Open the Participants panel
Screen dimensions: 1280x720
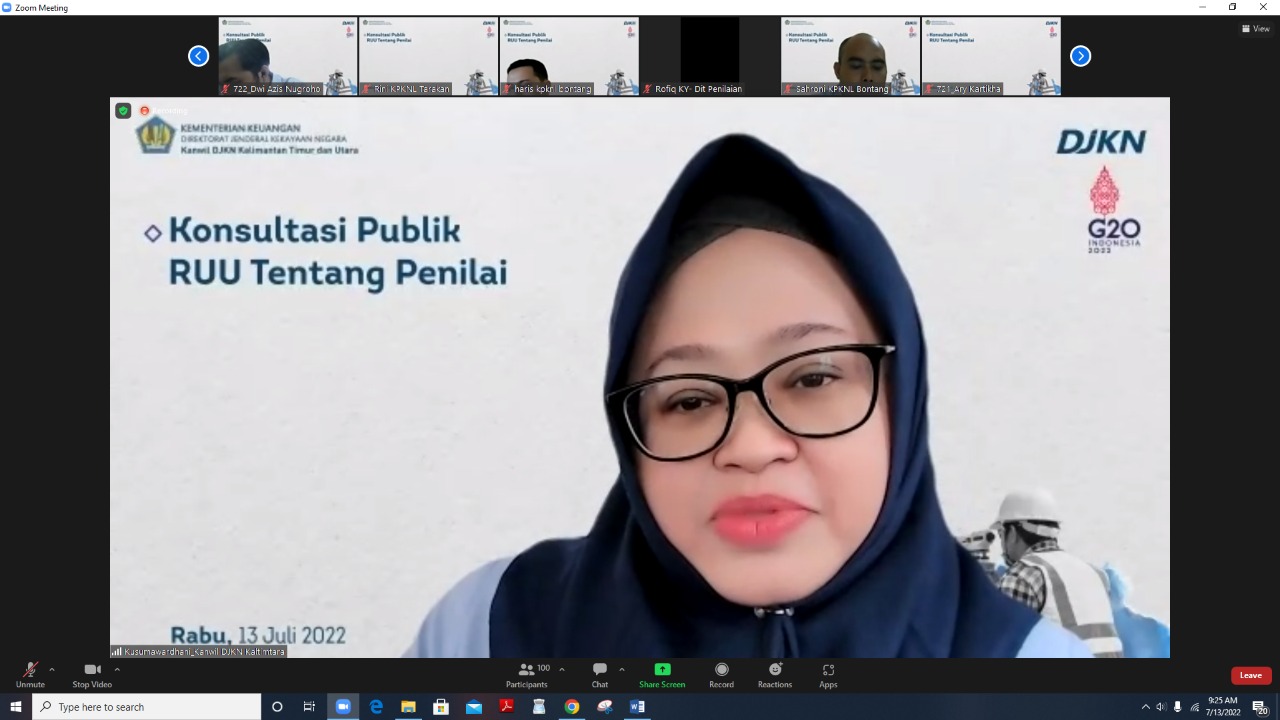point(526,674)
